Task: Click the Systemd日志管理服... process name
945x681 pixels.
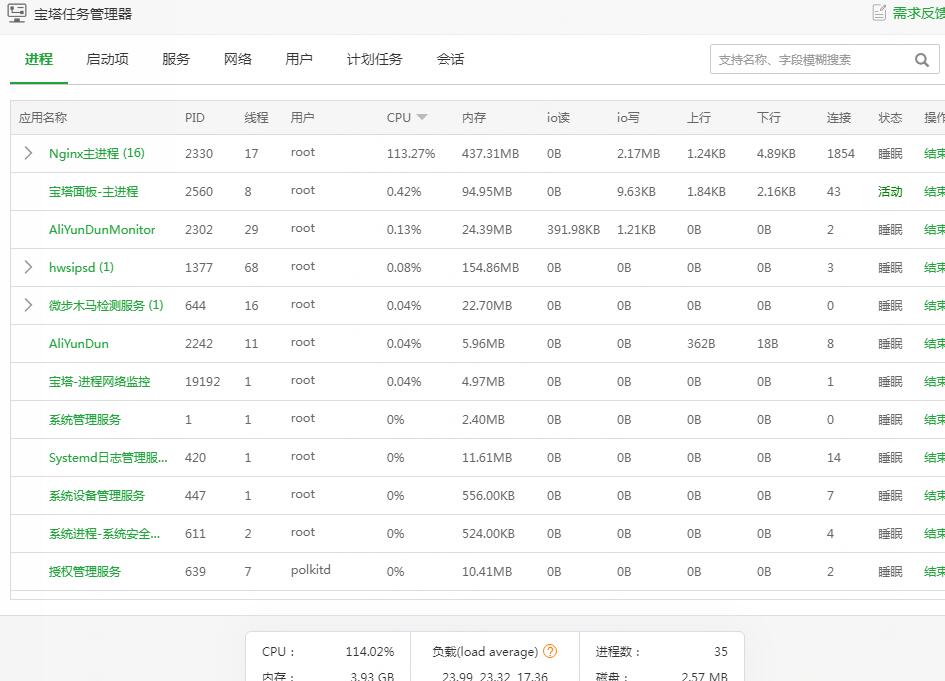Action: pos(108,457)
